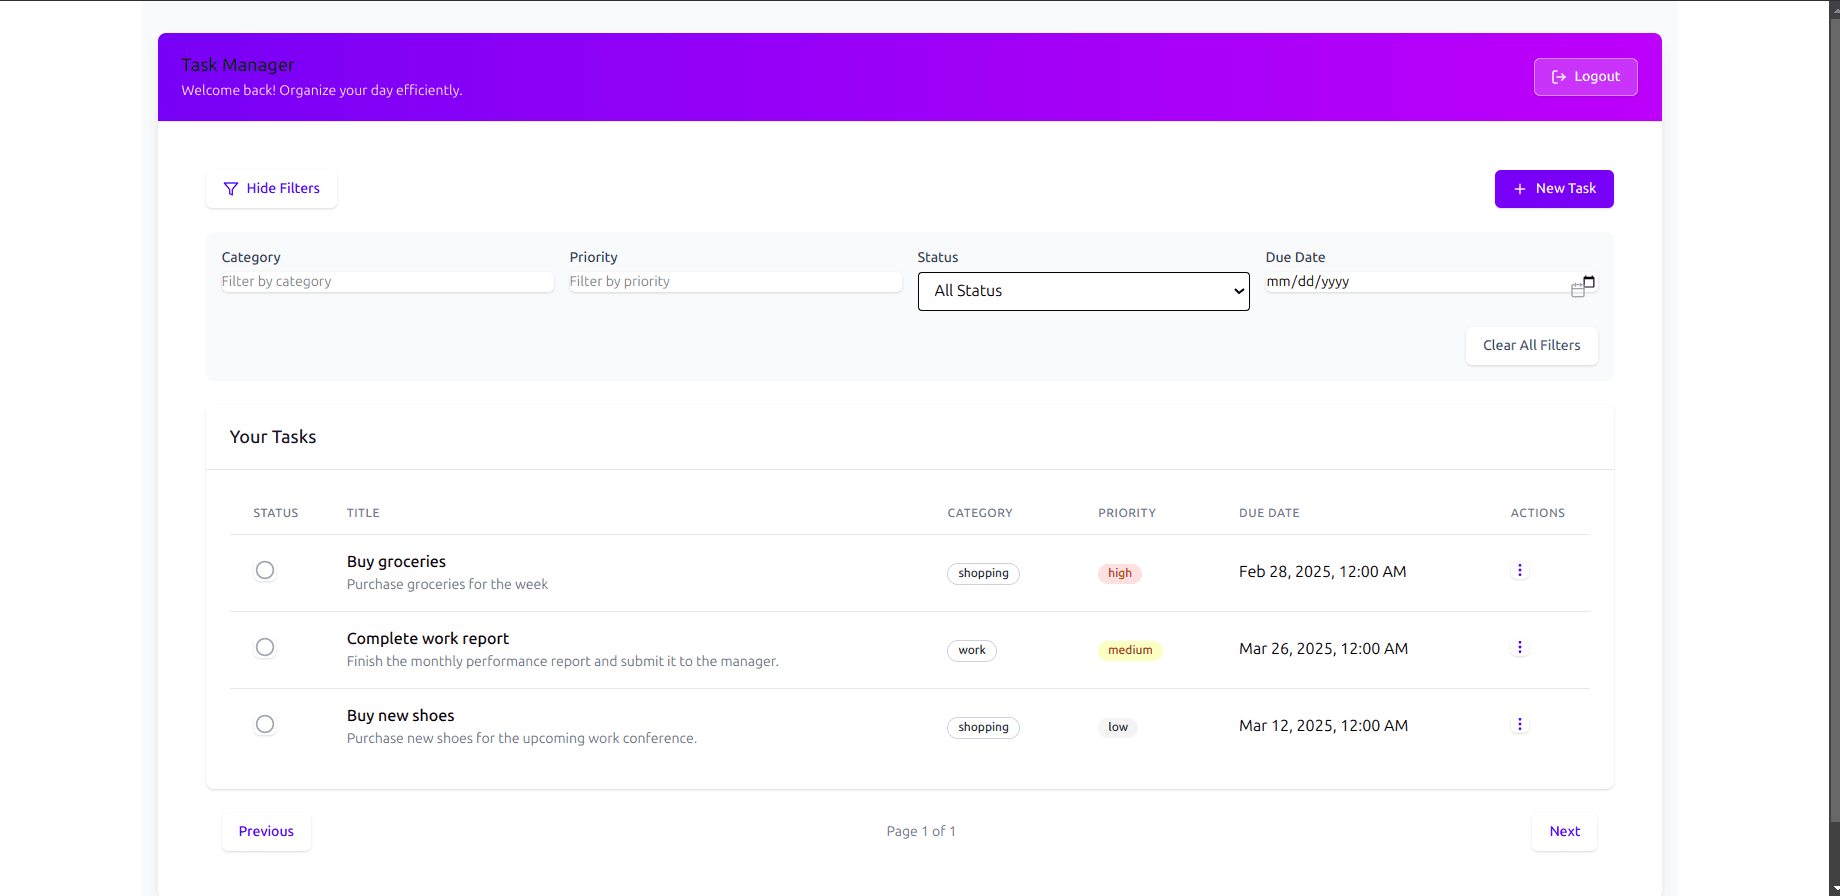The width and height of the screenshot is (1840, 896).
Task: Click the Mar 26, 2025 due date
Action: click(1323, 649)
